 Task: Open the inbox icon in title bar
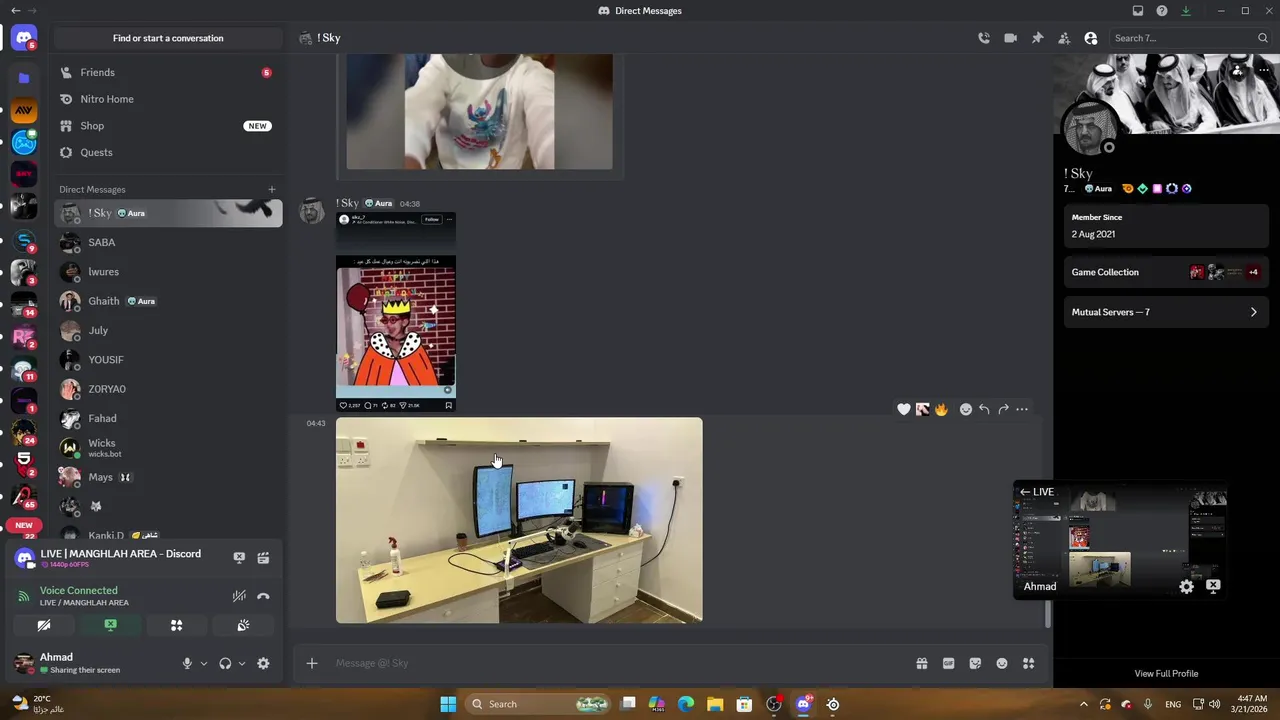point(1138,11)
